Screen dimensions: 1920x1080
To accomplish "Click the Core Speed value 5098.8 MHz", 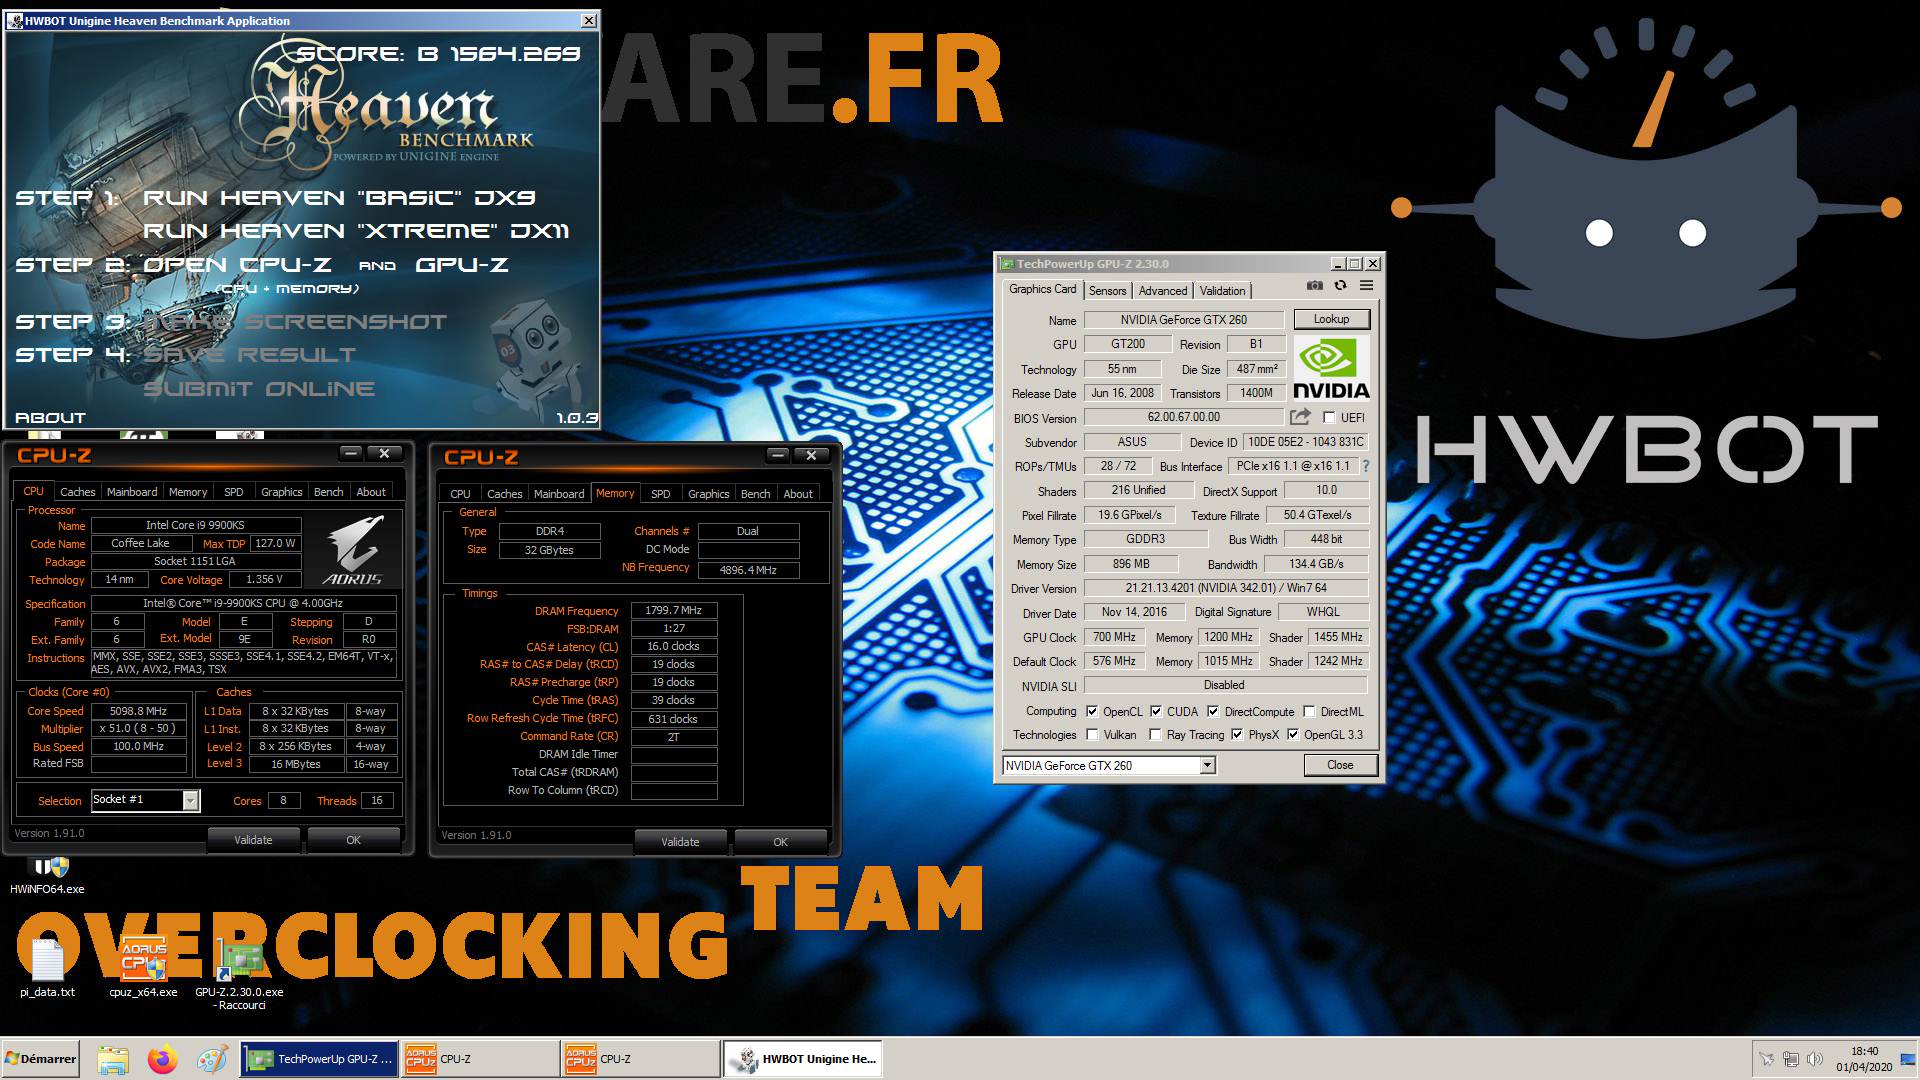I will [x=139, y=711].
